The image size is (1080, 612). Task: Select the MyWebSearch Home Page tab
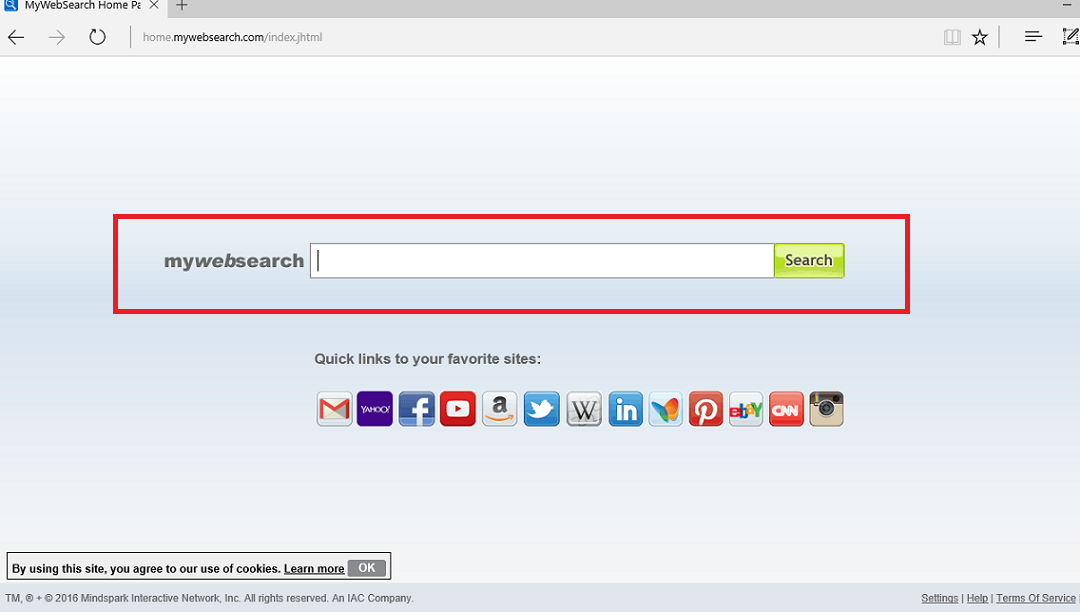pos(83,6)
